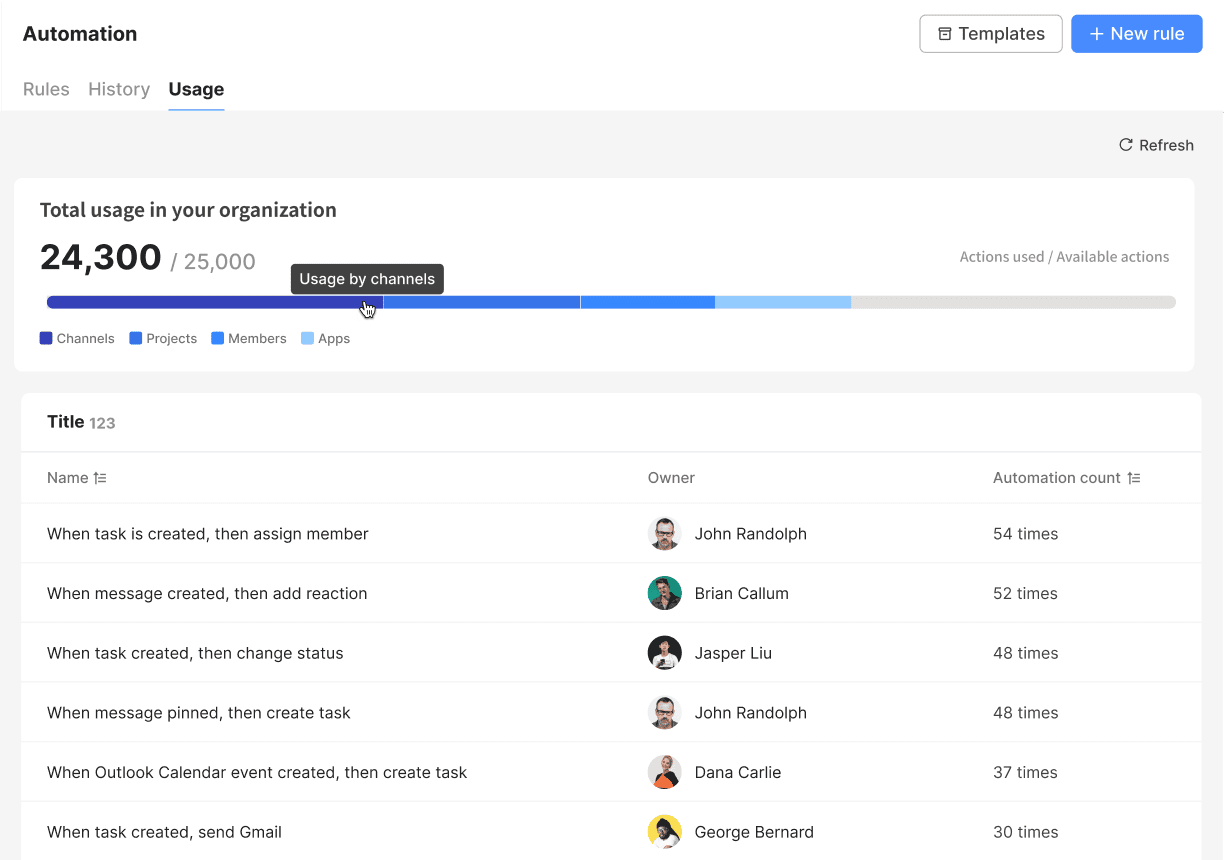This screenshot has height=860, width=1224.
Task: Open 'When Outlook Calendar event created' rule
Action: (x=257, y=772)
